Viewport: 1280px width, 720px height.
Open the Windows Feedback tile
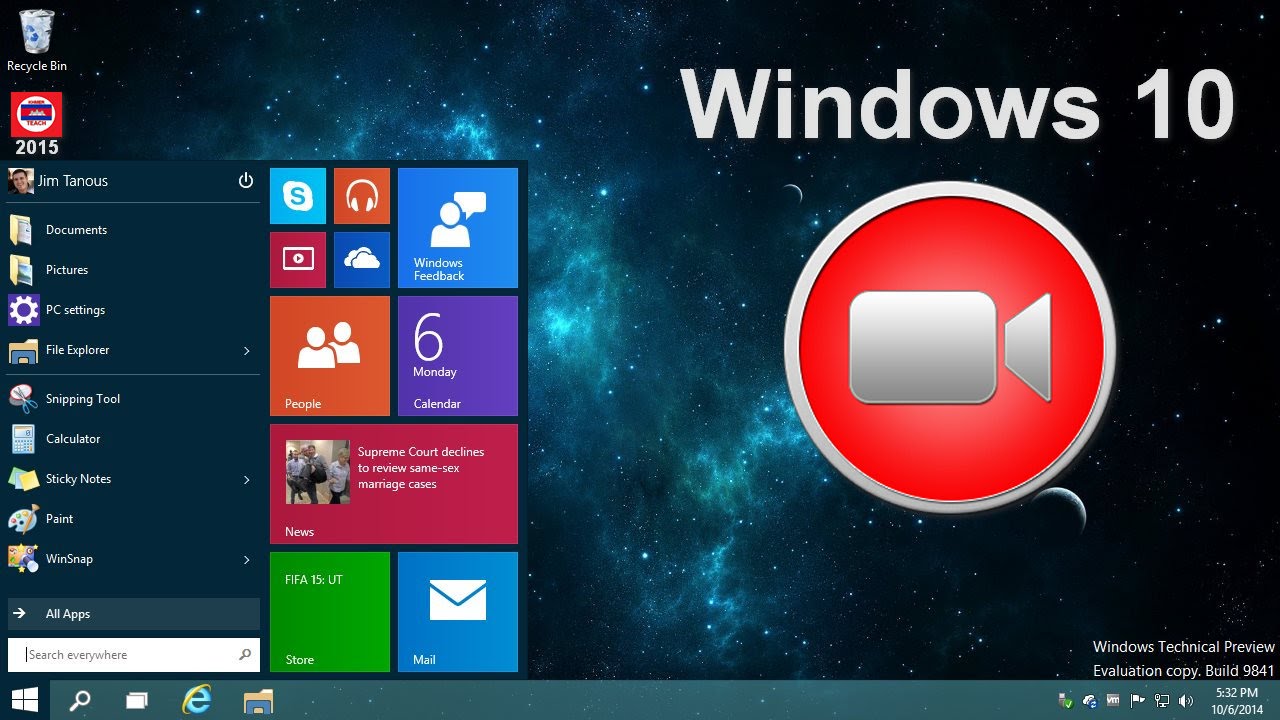pos(458,228)
